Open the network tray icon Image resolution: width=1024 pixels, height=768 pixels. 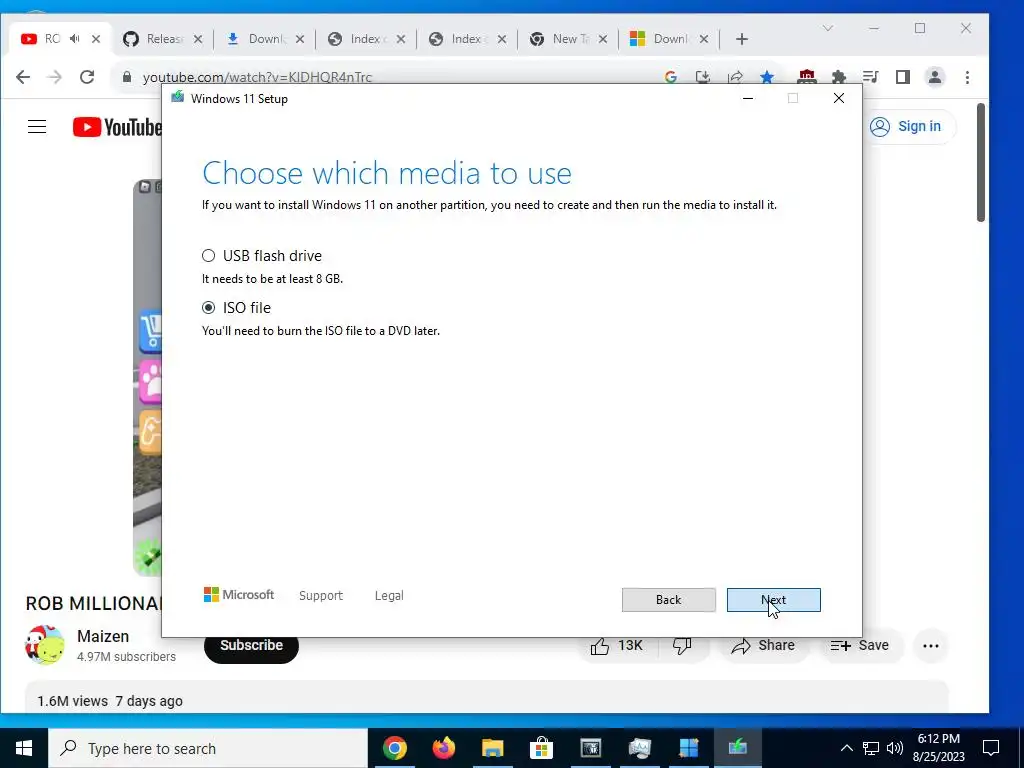pyautogui.click(x=871, y=748)
